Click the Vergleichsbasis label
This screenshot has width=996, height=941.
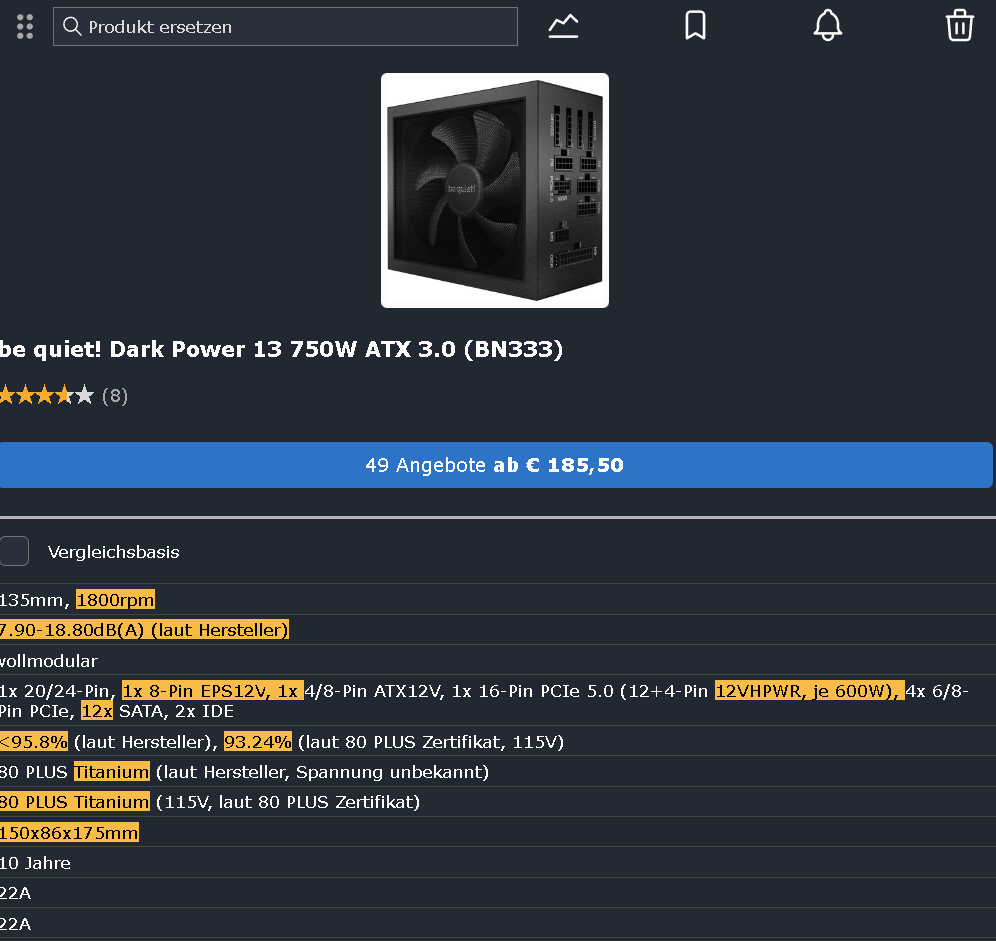point(114,552)
